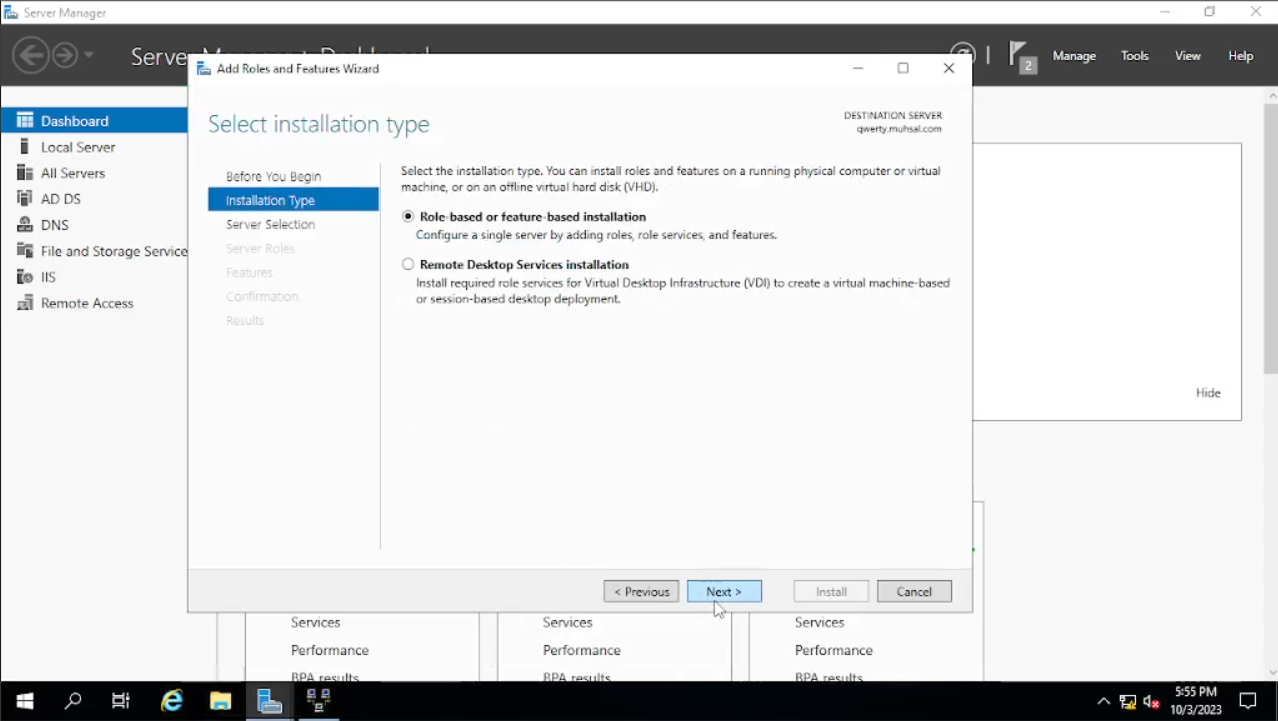This screenshot has width=1278, height=721.
Task: Show hidden system tray icons
Action: [1103, 701]
